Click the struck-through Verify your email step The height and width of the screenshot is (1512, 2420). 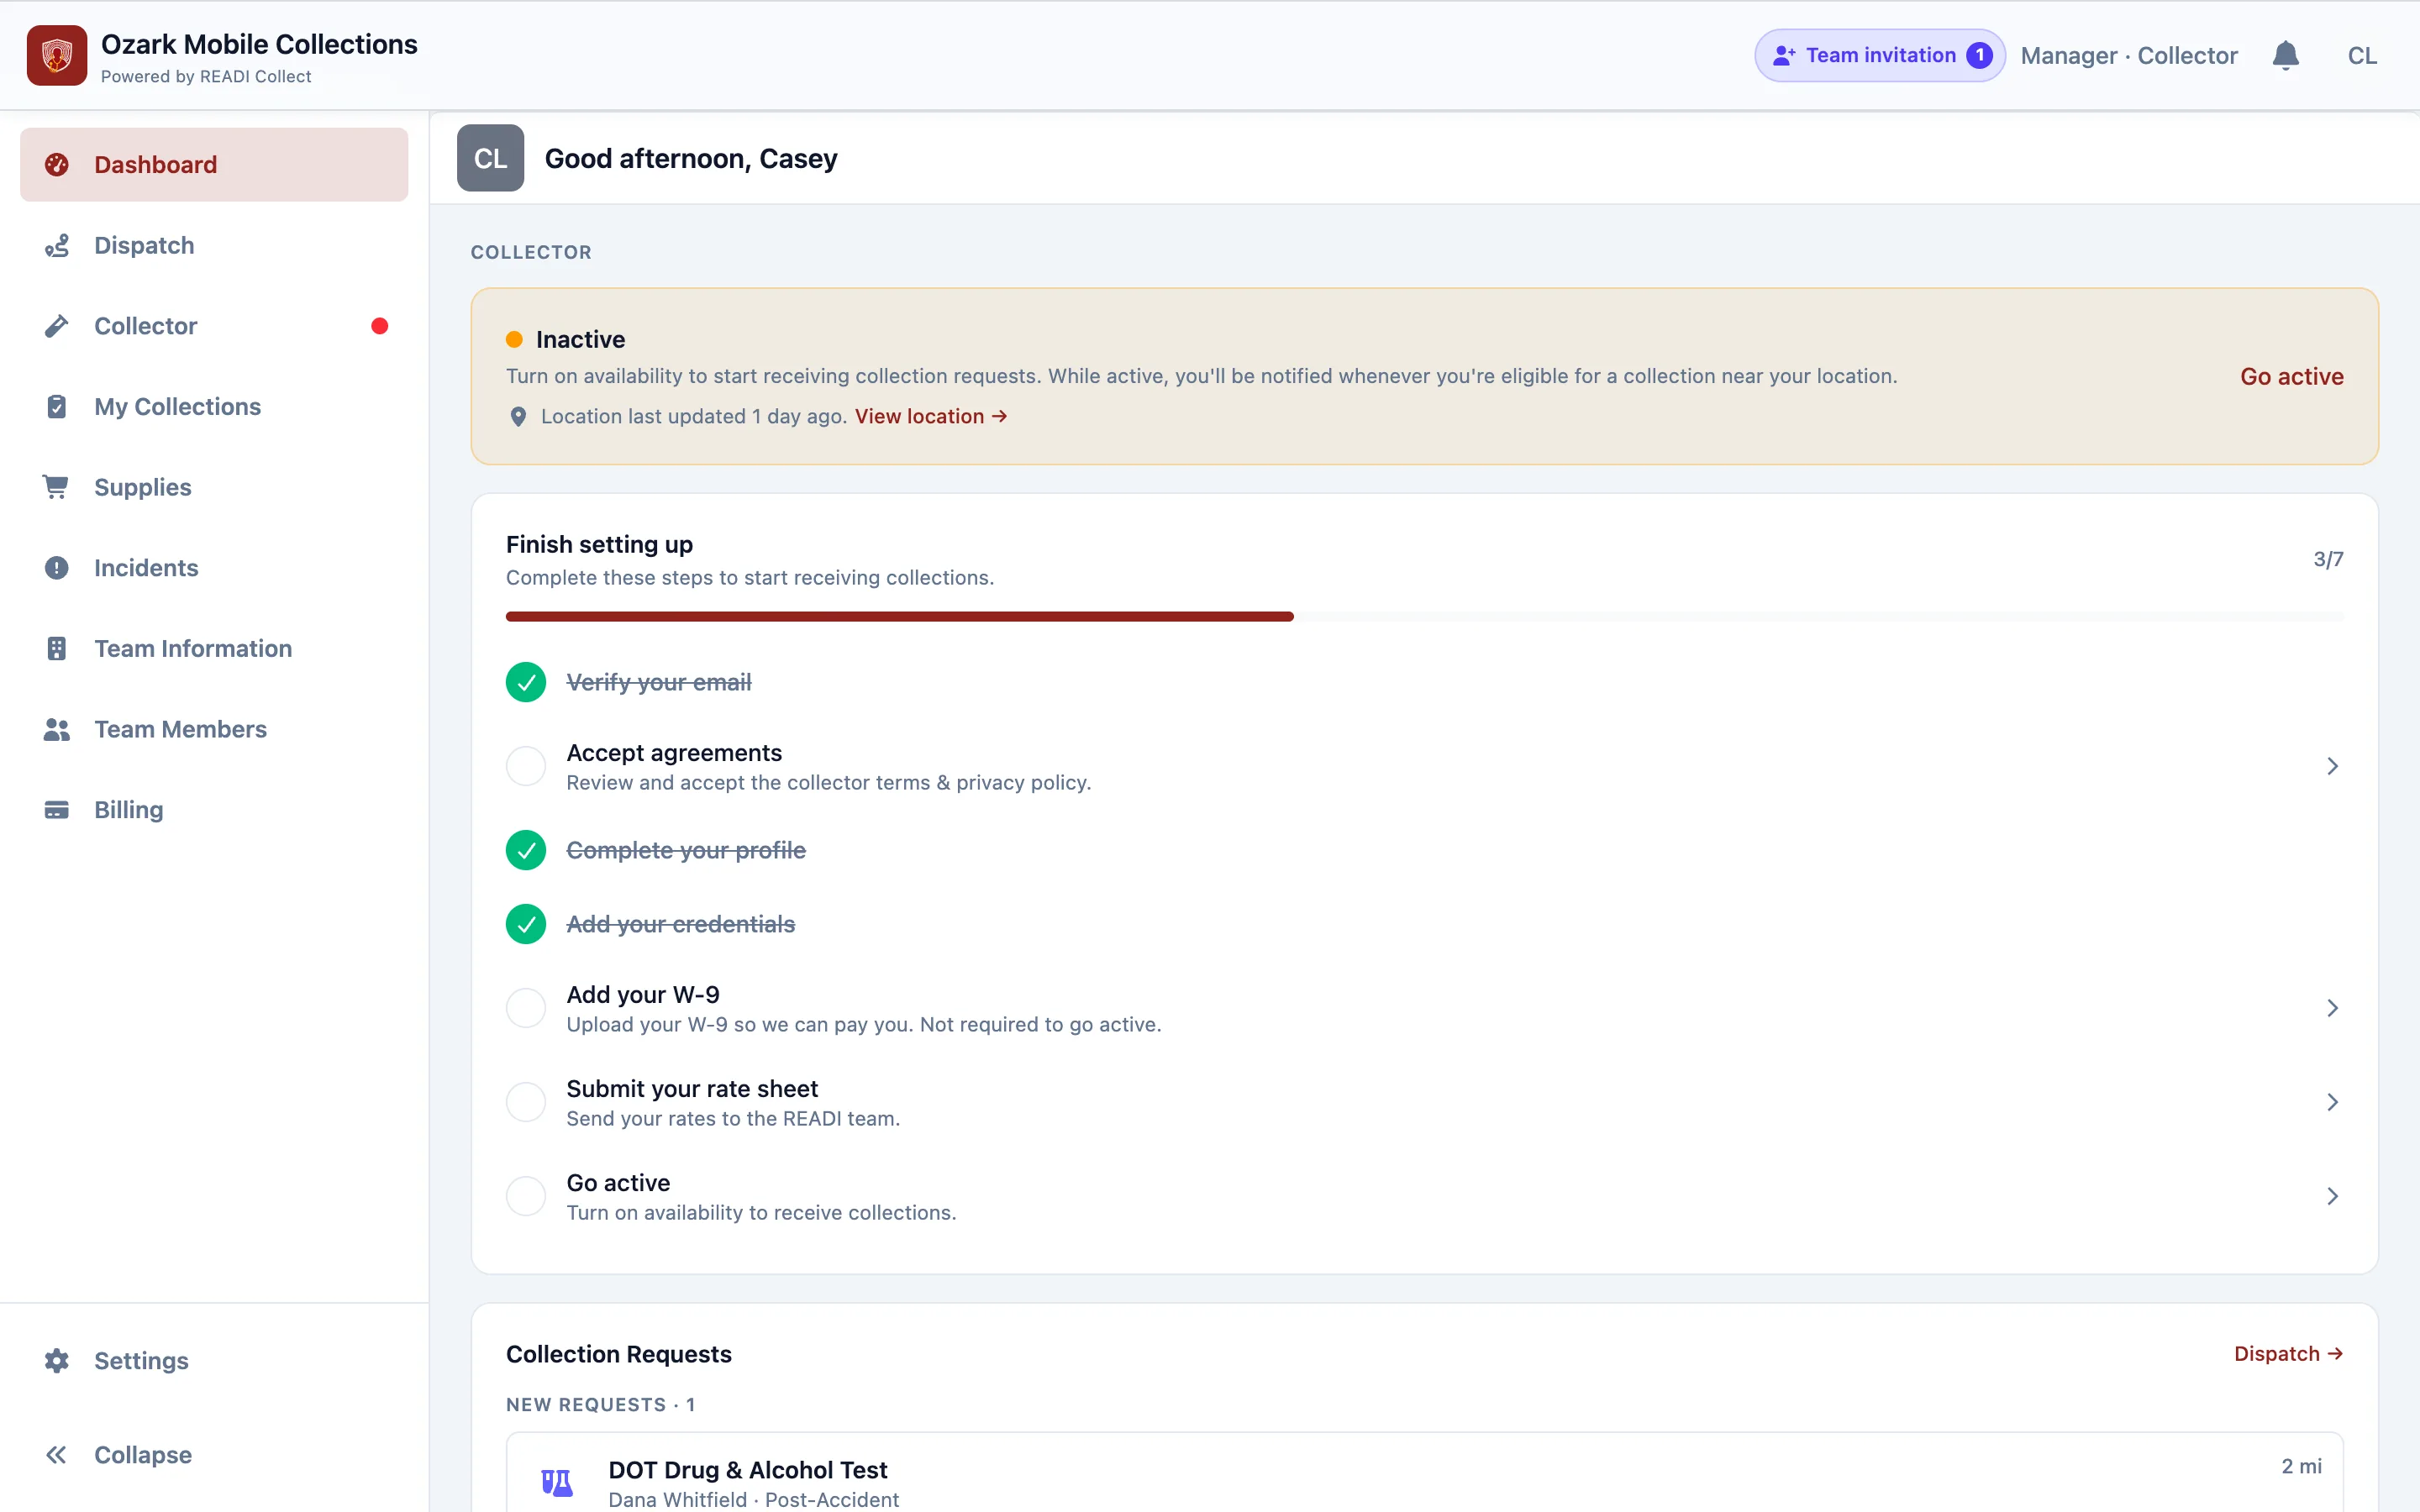[659, 682]
